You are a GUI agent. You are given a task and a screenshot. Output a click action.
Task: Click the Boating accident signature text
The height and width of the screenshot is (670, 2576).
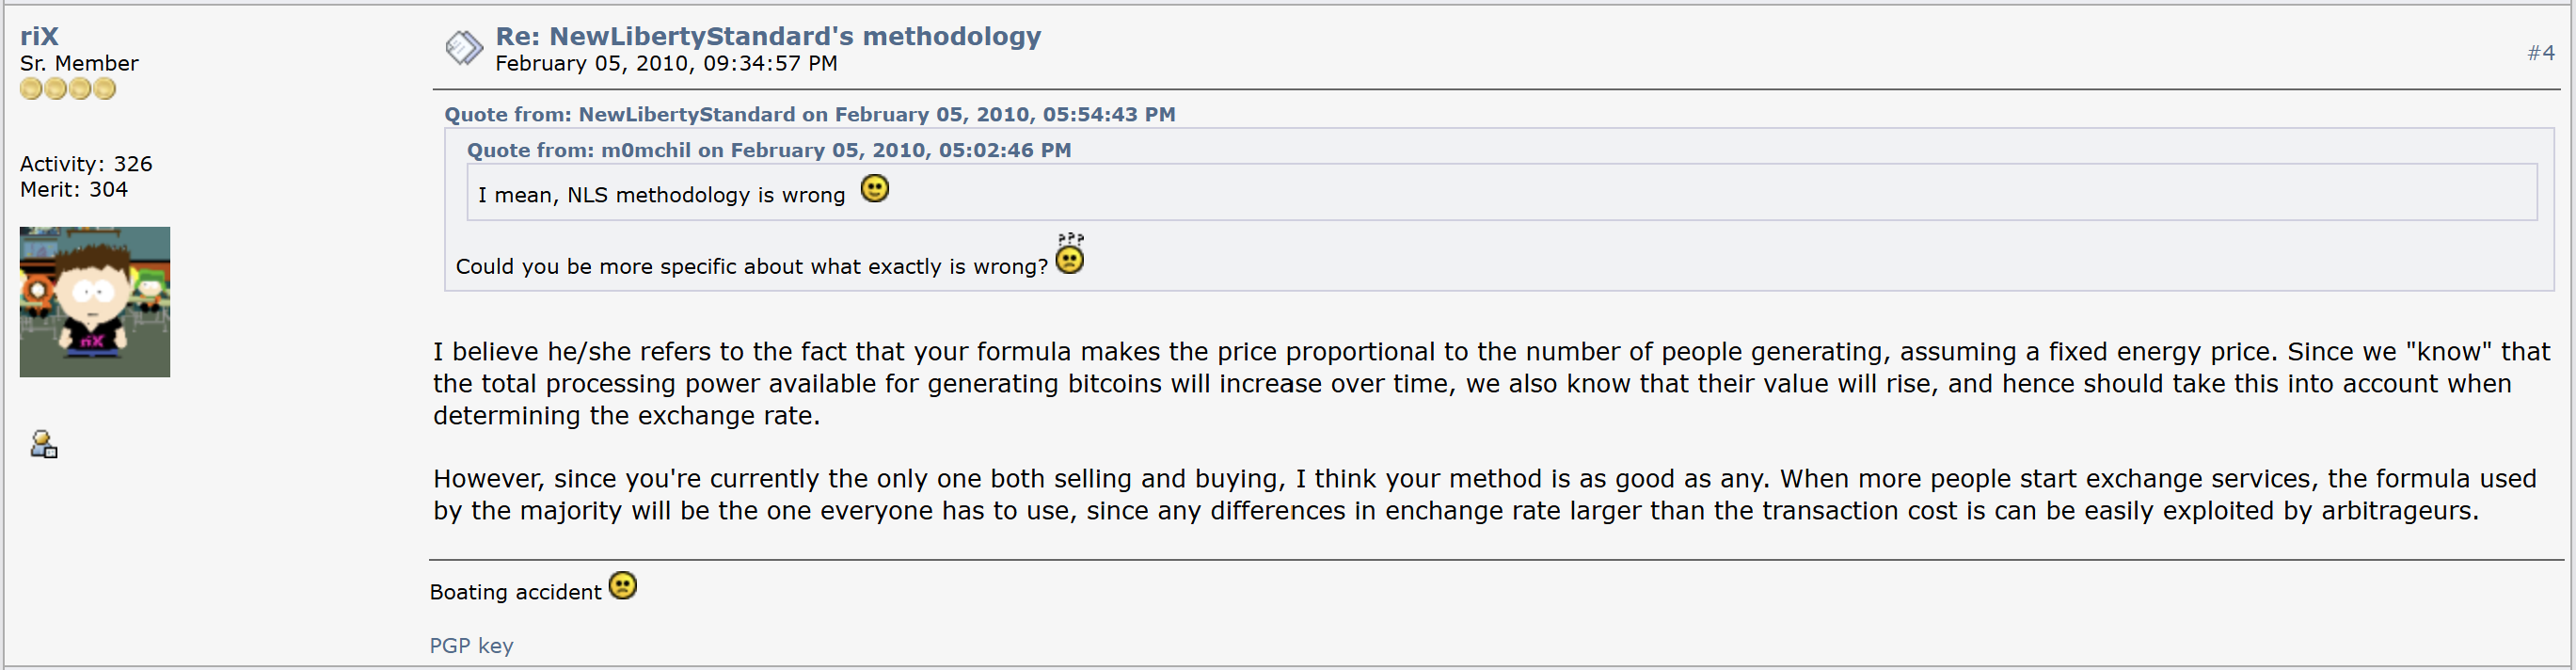click(x=516, y=592)
